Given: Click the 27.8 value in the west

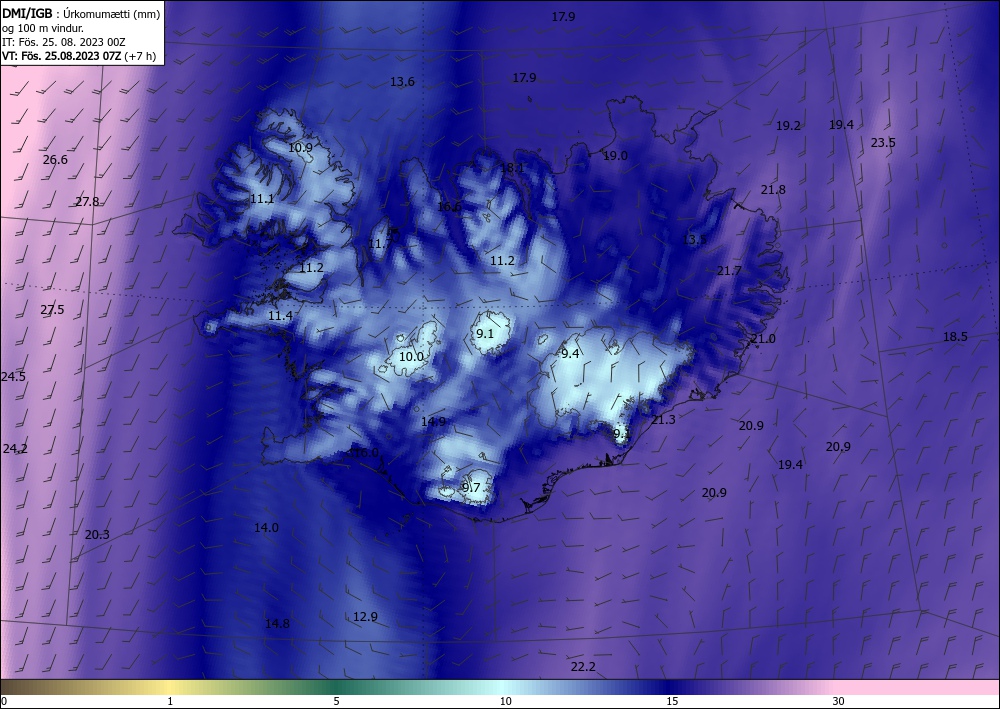Looking at the screenshot, I should [x=87, y=202].
